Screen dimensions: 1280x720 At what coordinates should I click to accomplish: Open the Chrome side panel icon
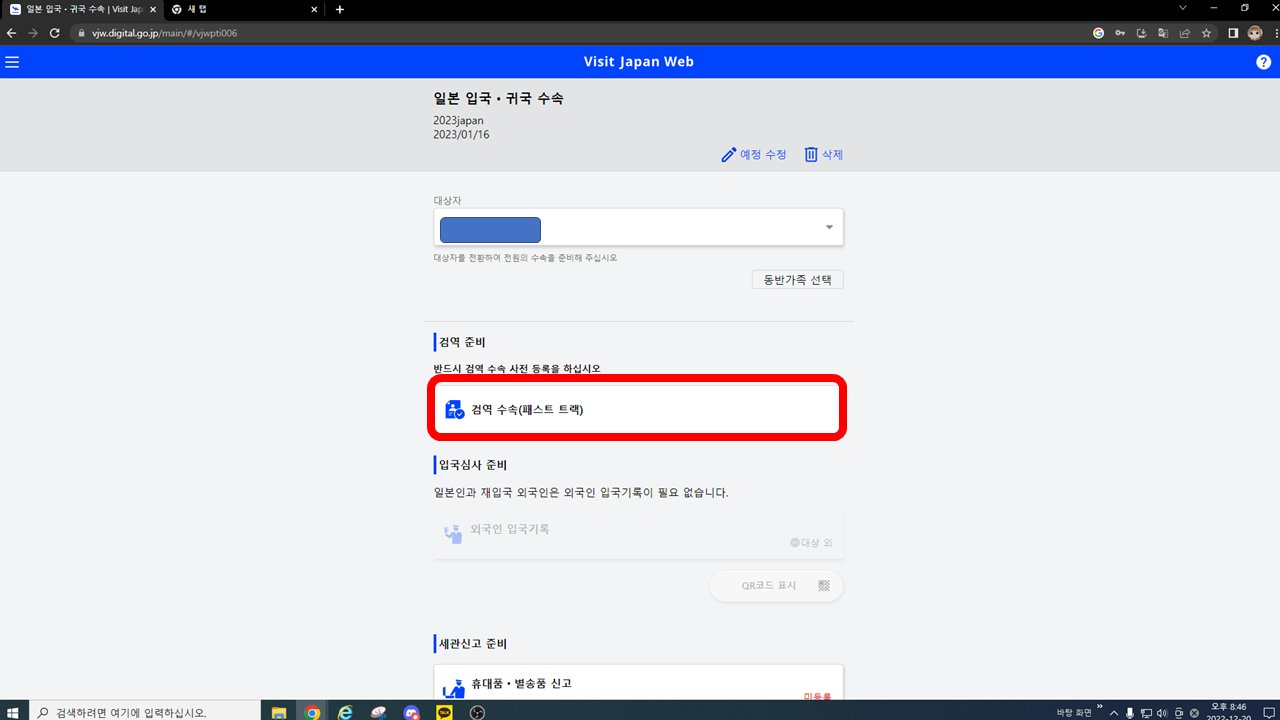coord(1233,33)
